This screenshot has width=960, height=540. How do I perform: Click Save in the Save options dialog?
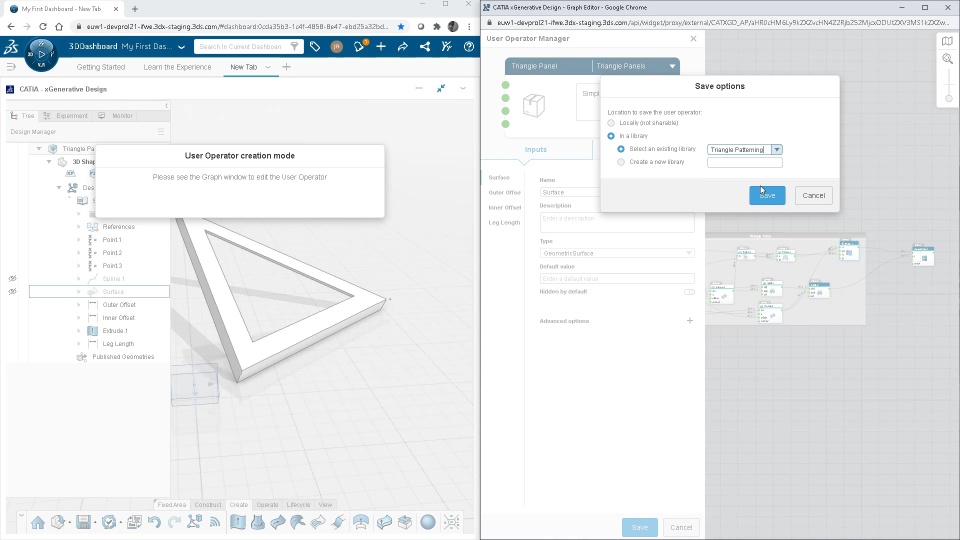pyautogui.click(x=767, y=195)
